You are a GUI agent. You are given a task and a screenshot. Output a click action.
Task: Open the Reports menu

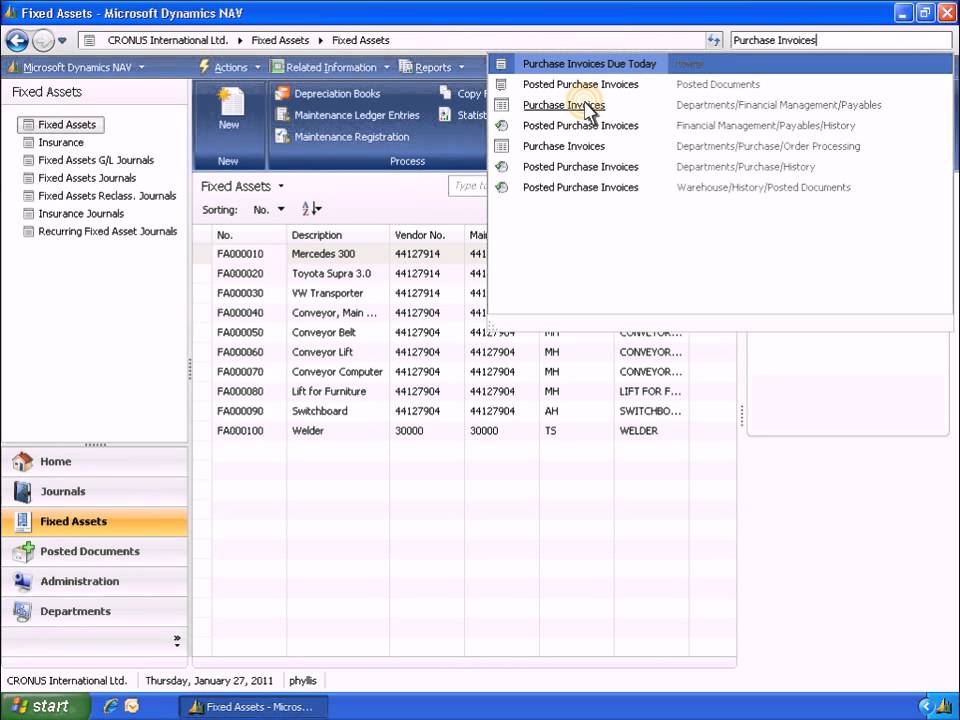[x=432, y=67]
